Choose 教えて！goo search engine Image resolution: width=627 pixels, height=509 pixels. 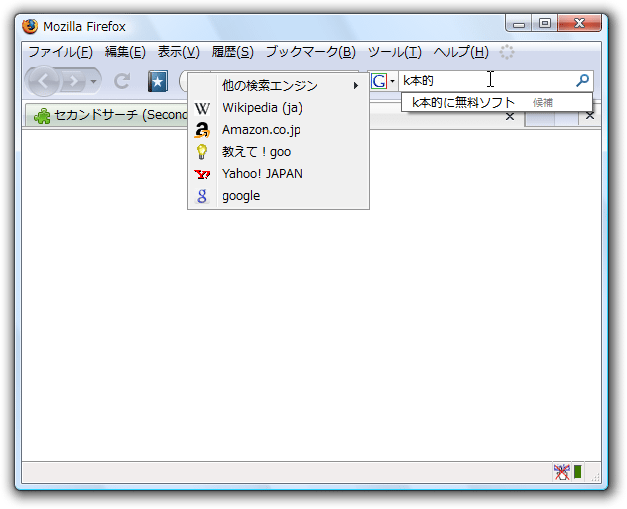278,152
